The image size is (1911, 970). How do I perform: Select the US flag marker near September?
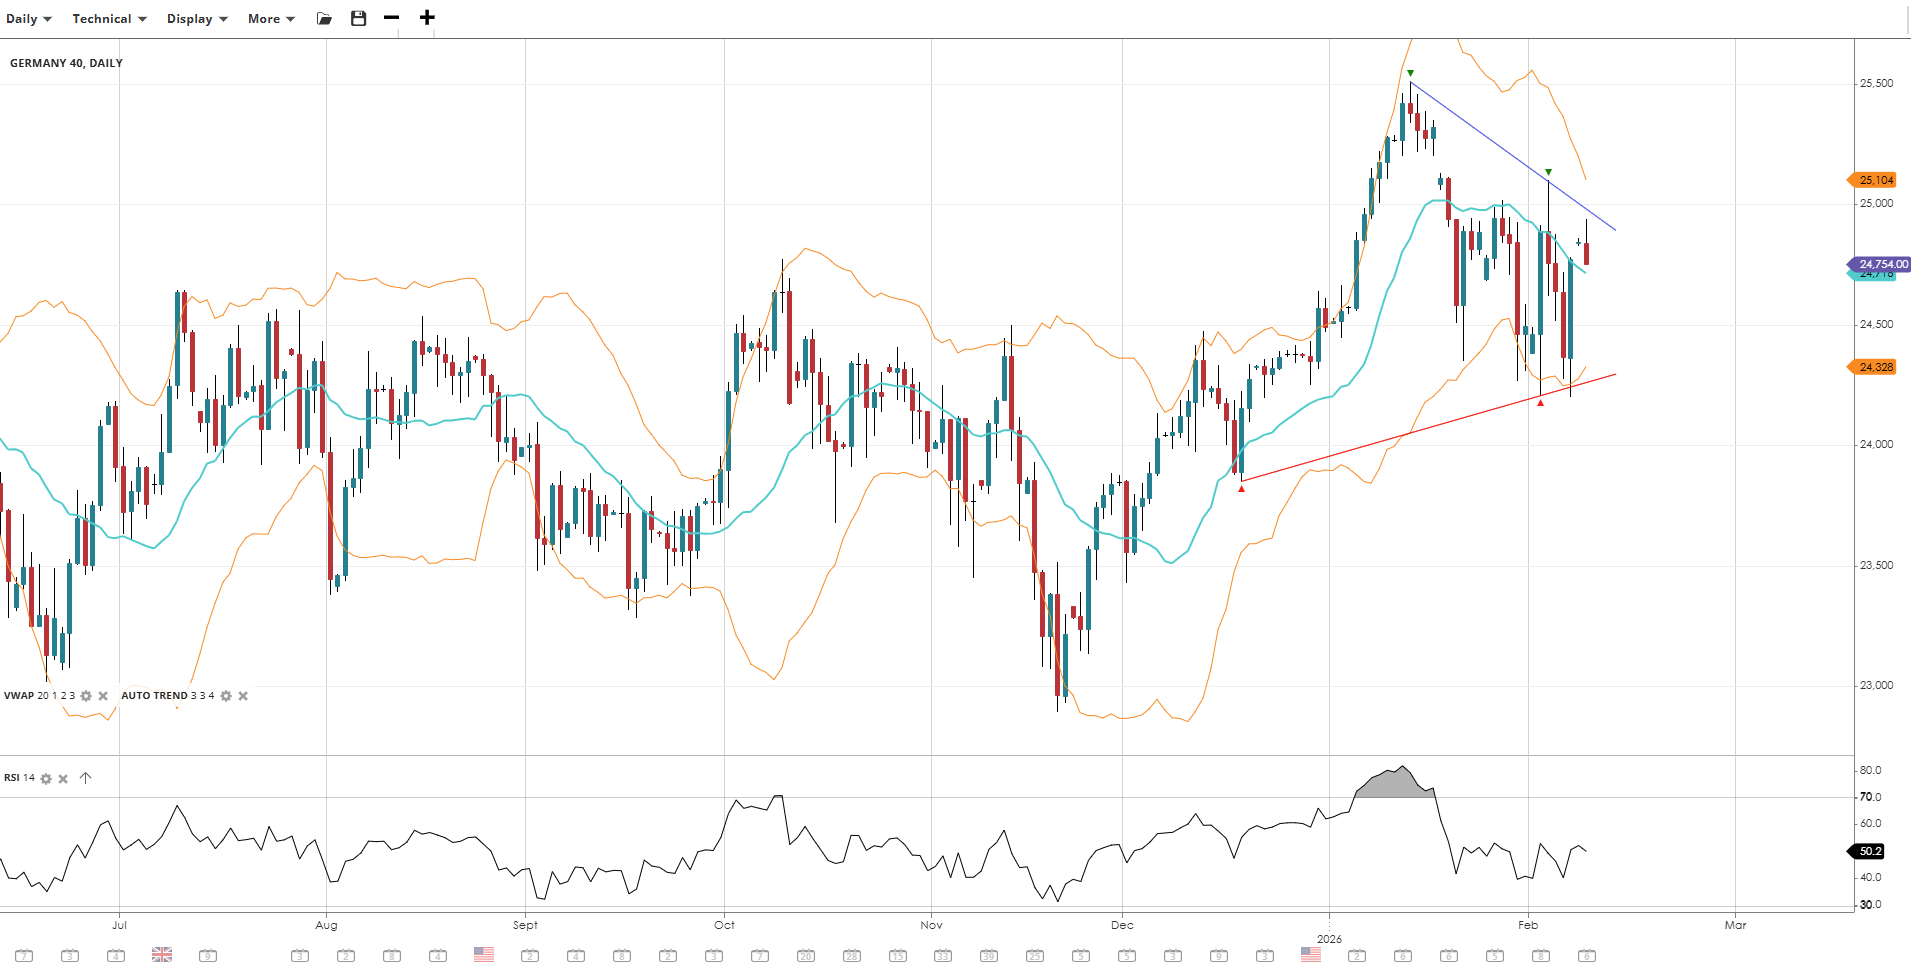pyautogui.click(x=484, y=955)
